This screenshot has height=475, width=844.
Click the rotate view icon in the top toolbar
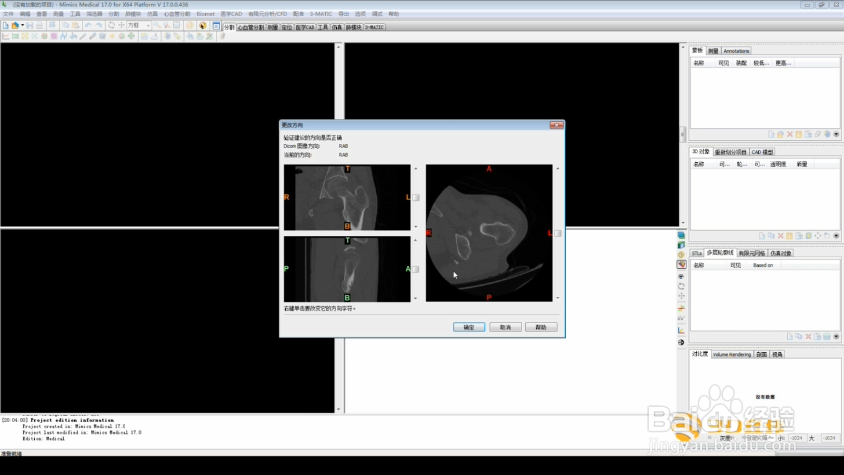[x=111, y=25]
